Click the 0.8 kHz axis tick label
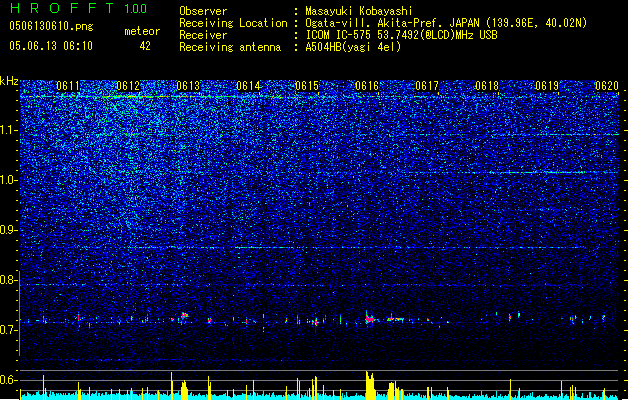The width and height of the screenshot is (629, 400). (x=9, y=280)
